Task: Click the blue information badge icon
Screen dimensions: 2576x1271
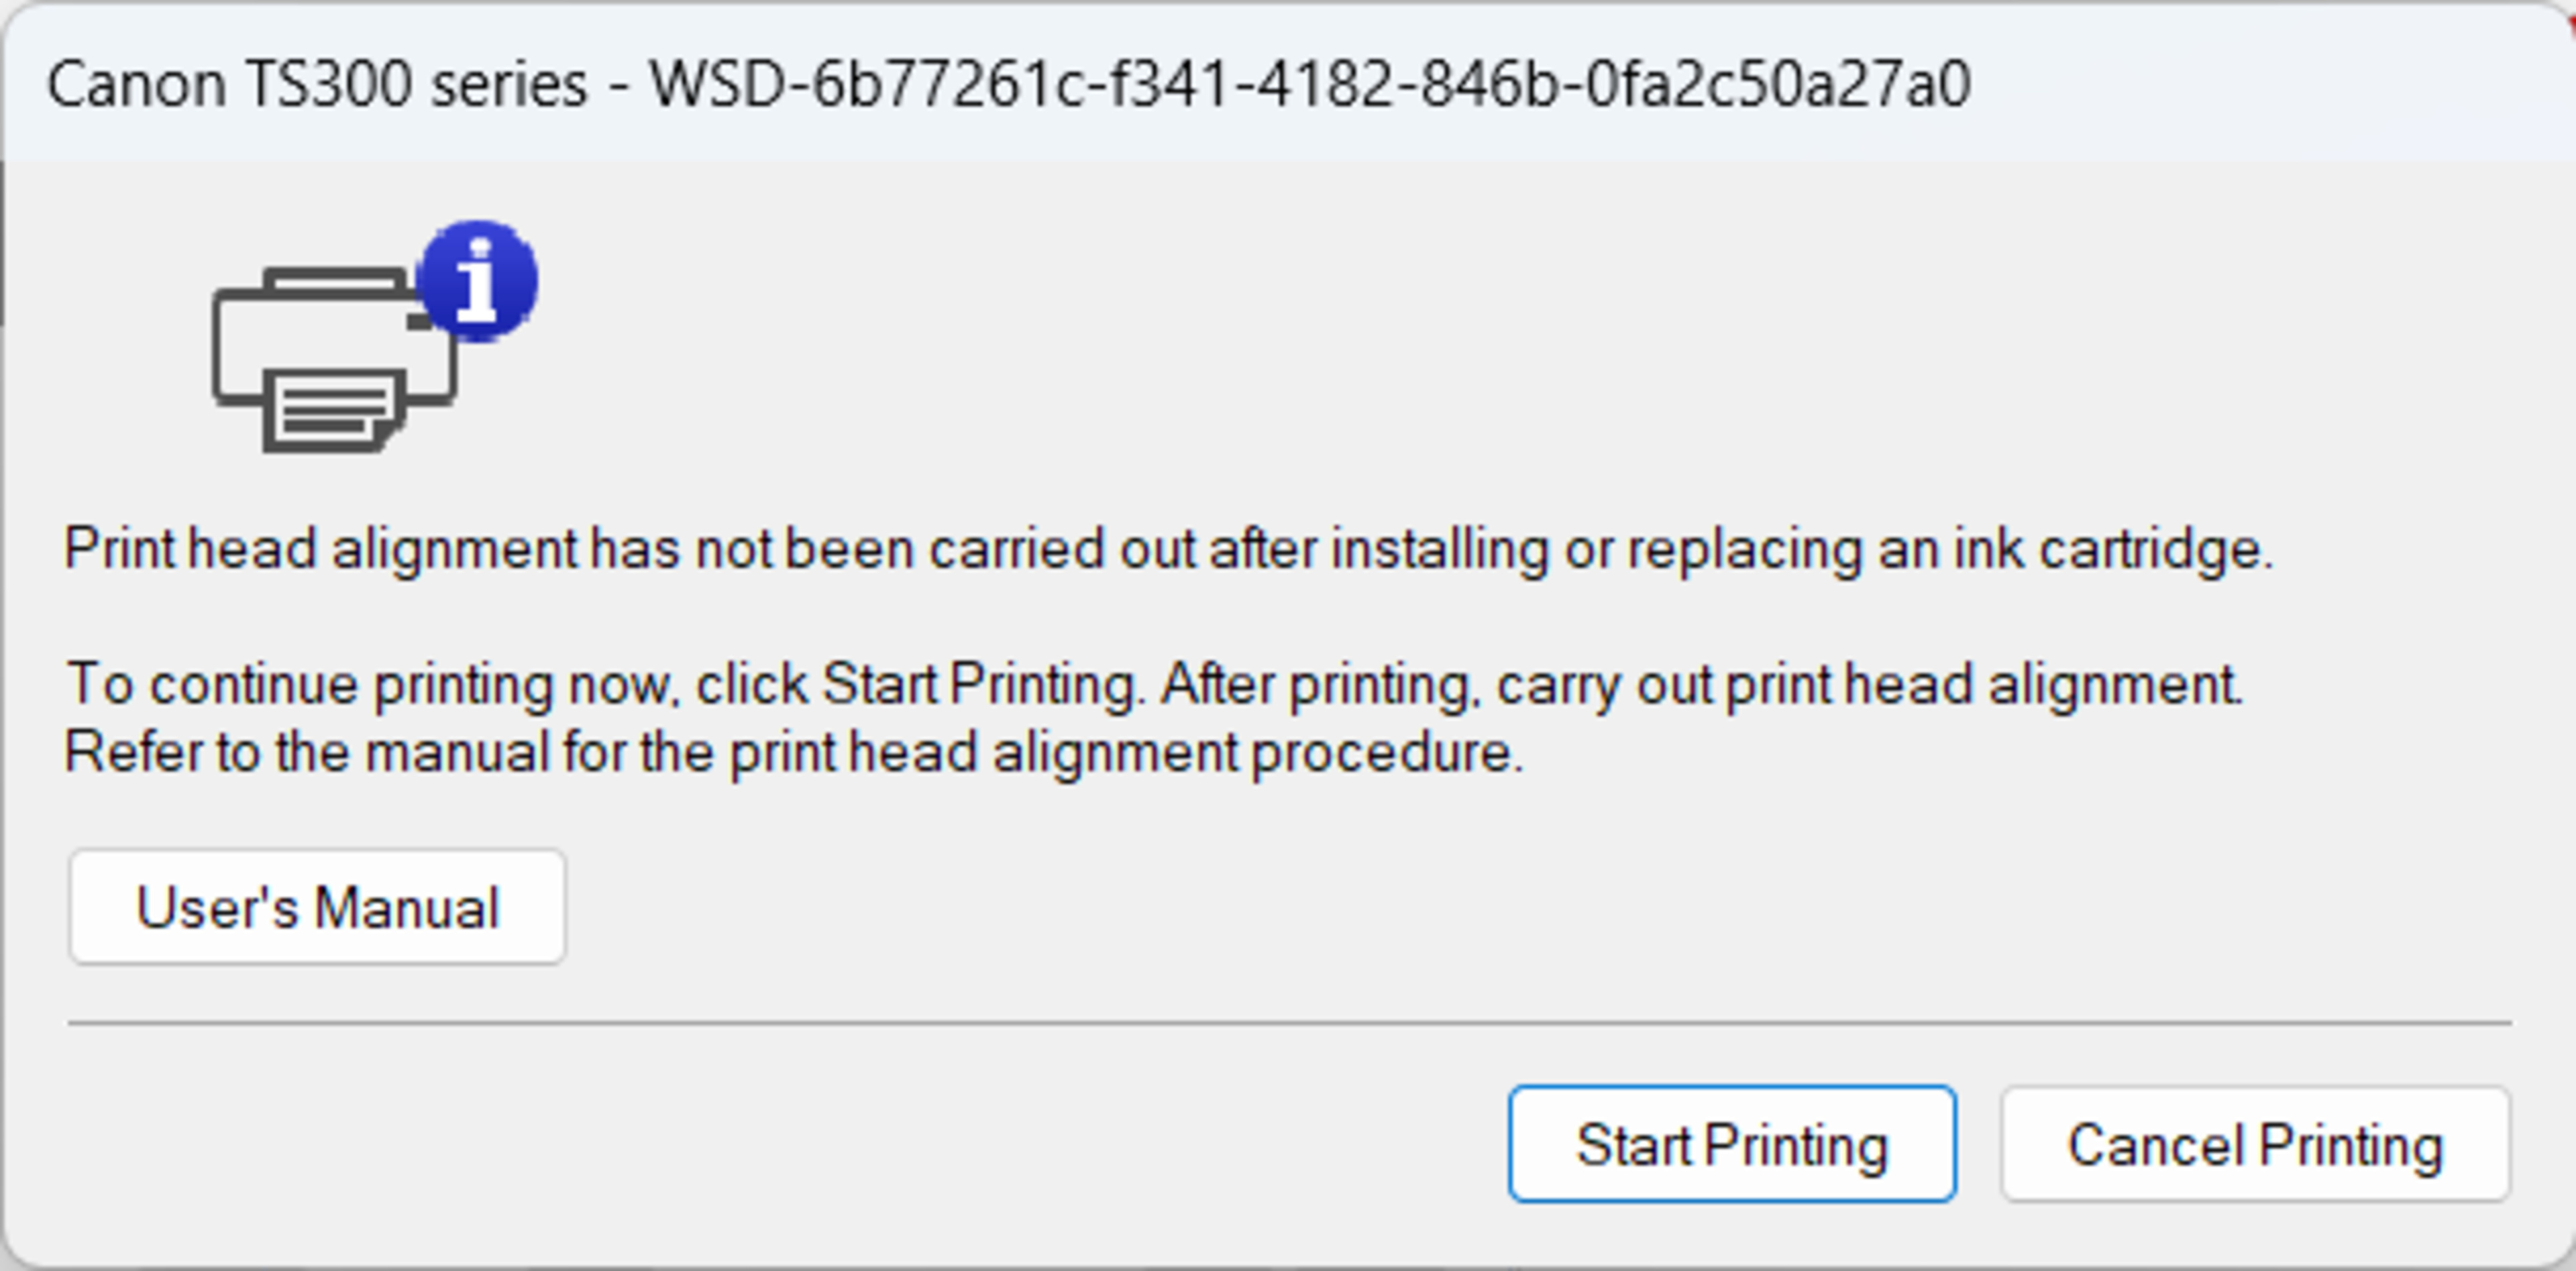Action: pos(478,281)
